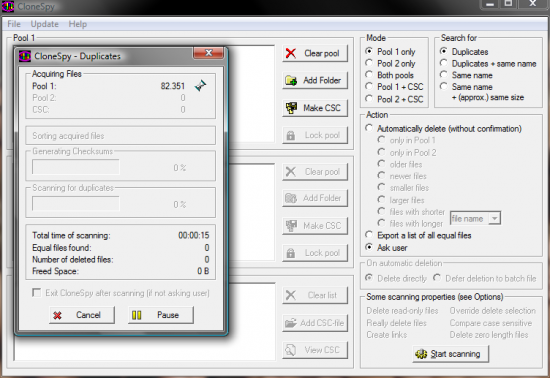Click the open folder icon on Add CSC-file
Image resolution: width=550 pixels, height=378 pixels.
coord(291,323)
